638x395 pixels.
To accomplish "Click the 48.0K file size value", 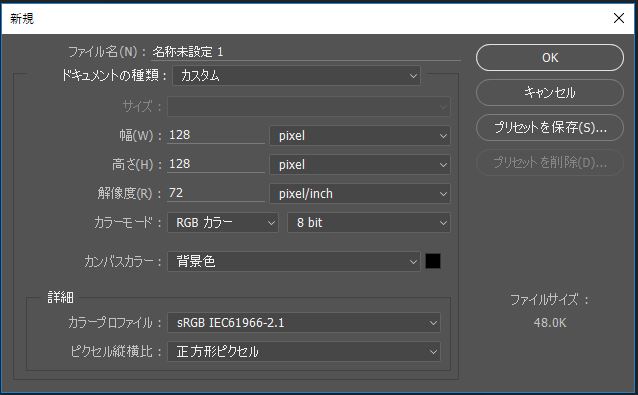I will 550,323.
